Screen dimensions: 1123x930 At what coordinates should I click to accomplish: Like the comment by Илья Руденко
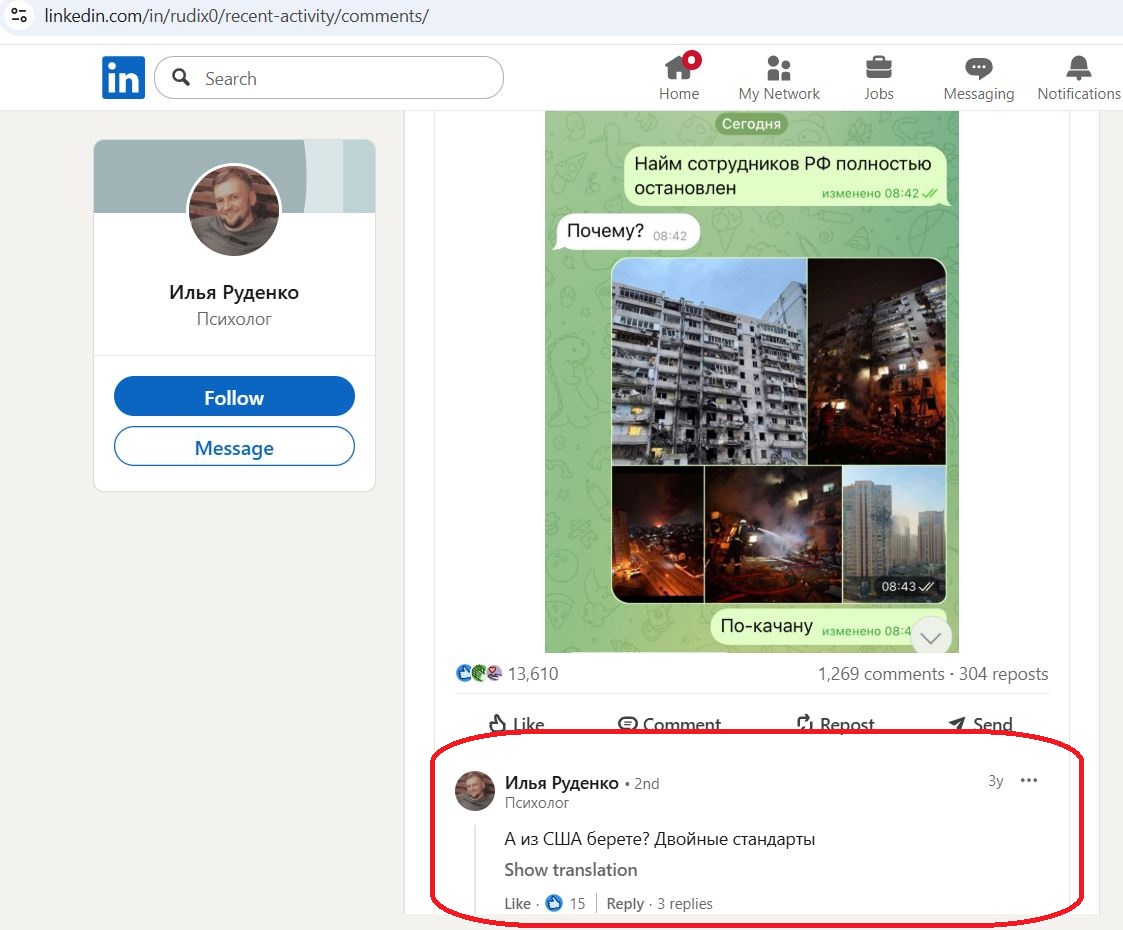pyautogui.click(x=517, y=904)
